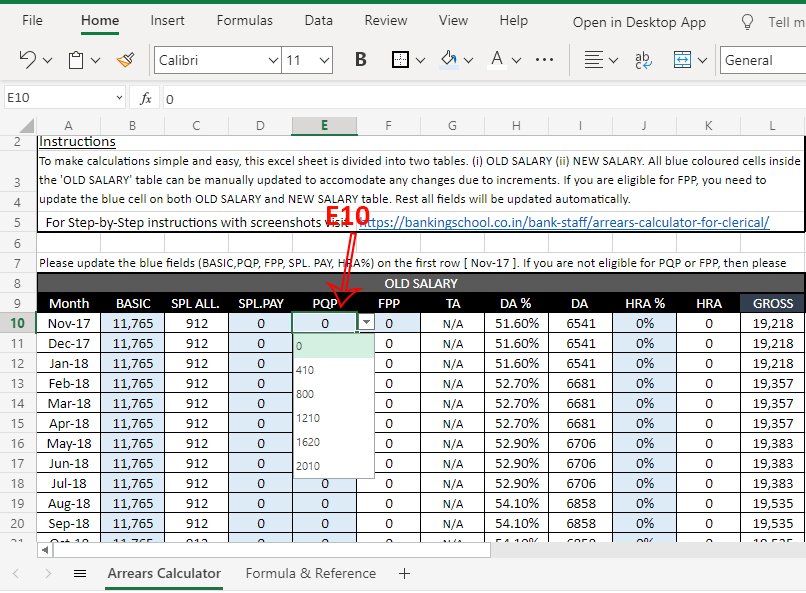Click the Paste clipboard icon

(x=76, y=60)
